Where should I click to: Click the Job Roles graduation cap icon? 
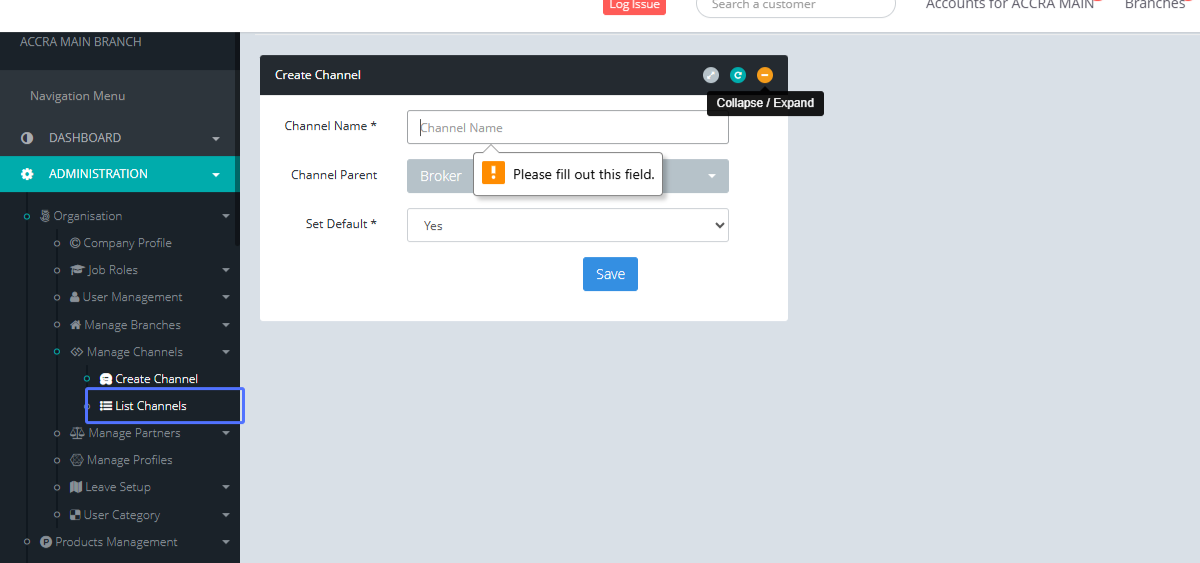click(78, 270)
